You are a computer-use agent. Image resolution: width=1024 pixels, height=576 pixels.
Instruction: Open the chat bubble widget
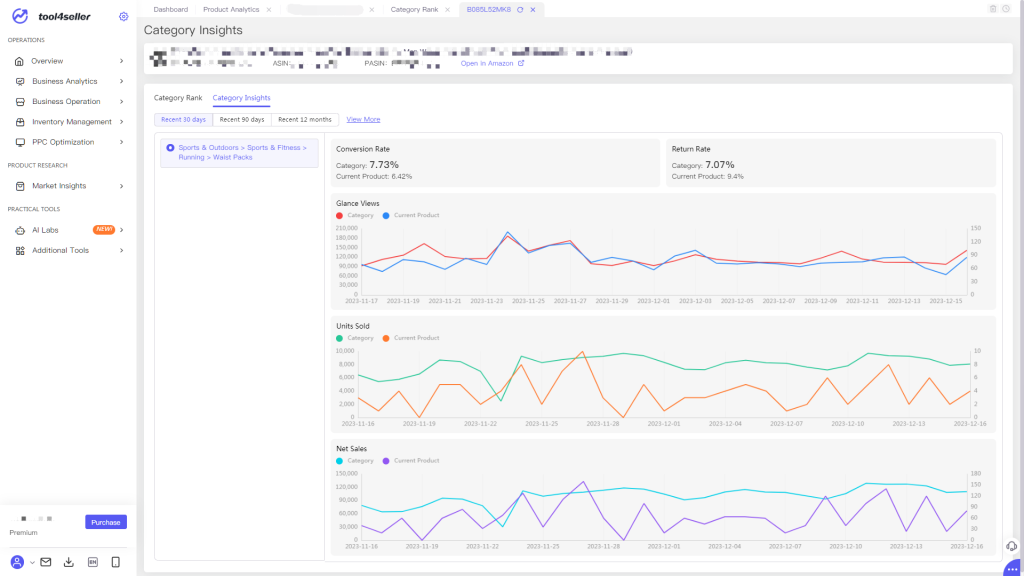tap(1013, 568)
